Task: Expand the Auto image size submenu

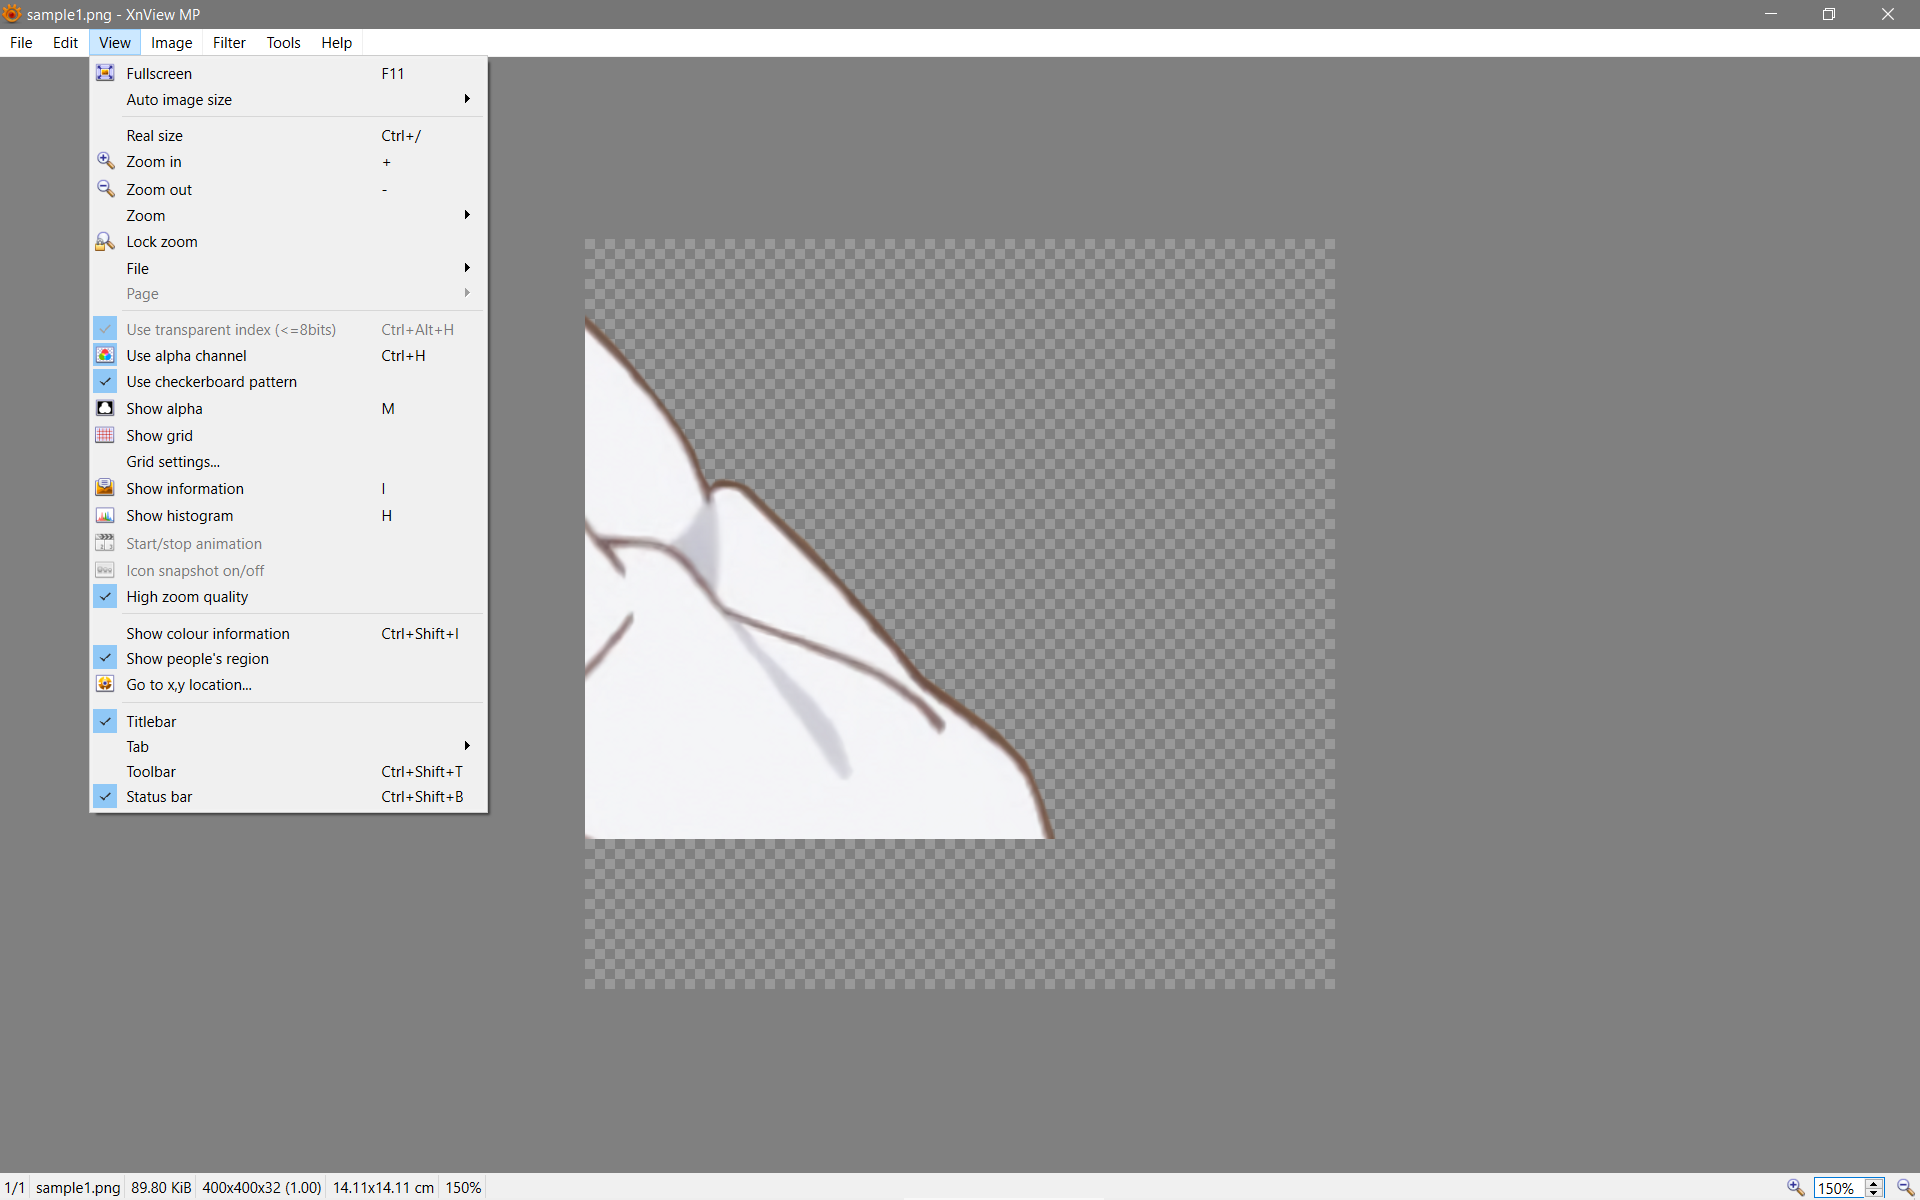Action: click(466, 99)
